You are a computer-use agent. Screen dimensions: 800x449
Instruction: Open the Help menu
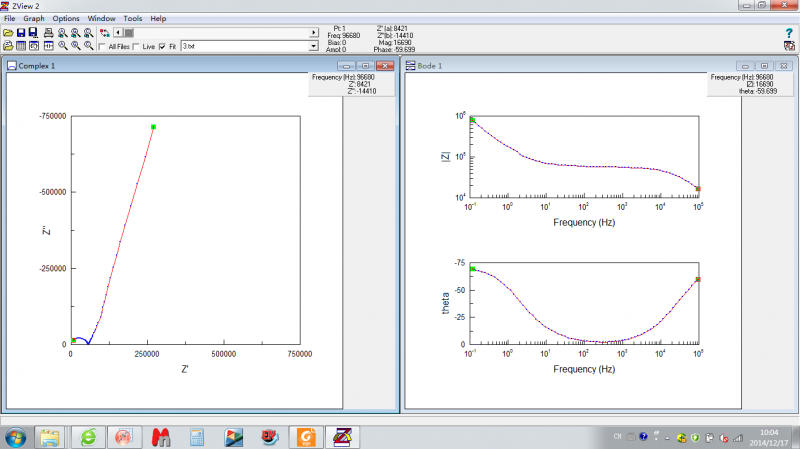pyautogui.click(x=158, y=18)
